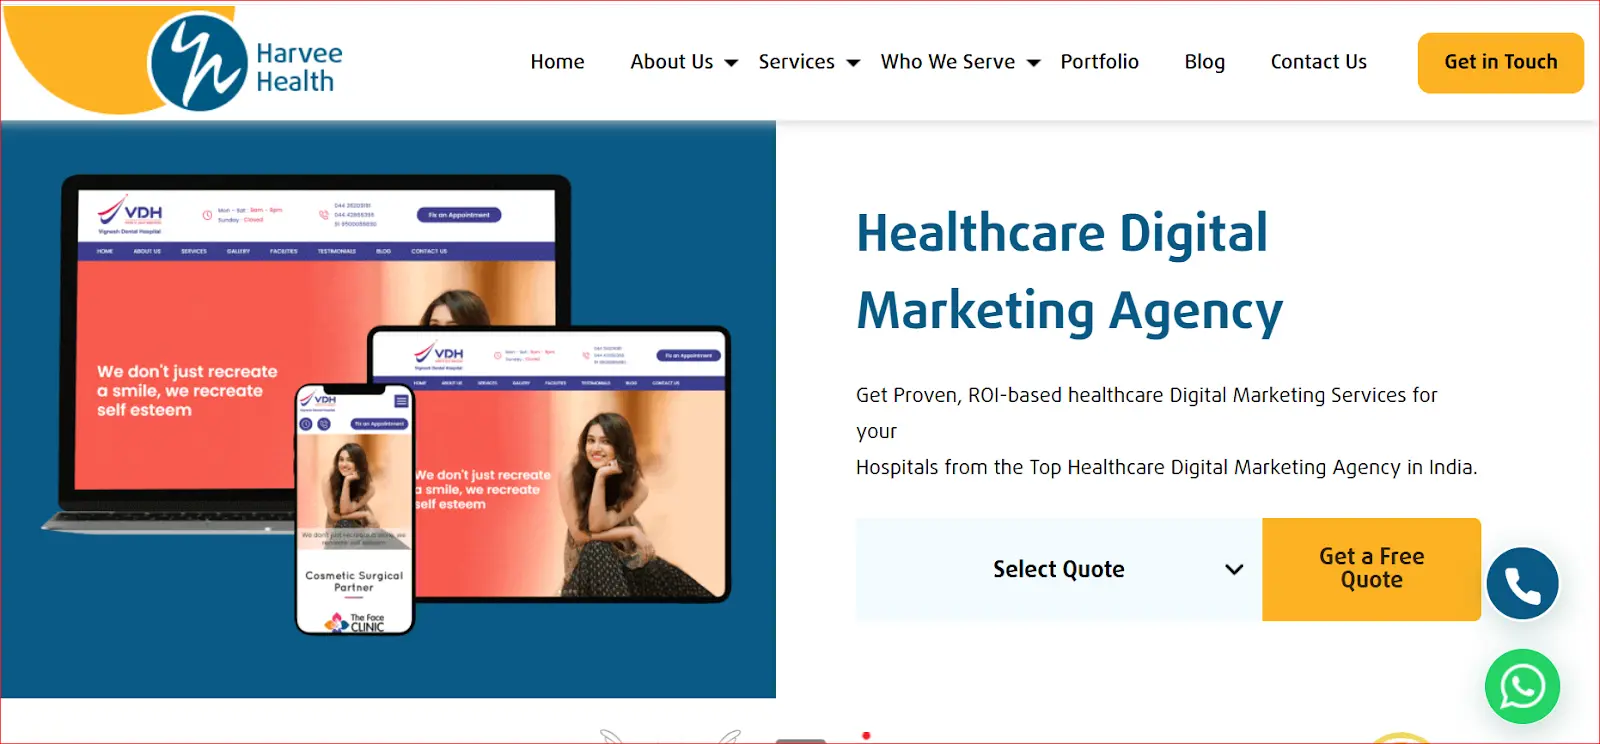The height and width of the screenshot is (744, 1600).
Task: Open the WhatsApp chat icon
Action: (x=1522, y=687)
